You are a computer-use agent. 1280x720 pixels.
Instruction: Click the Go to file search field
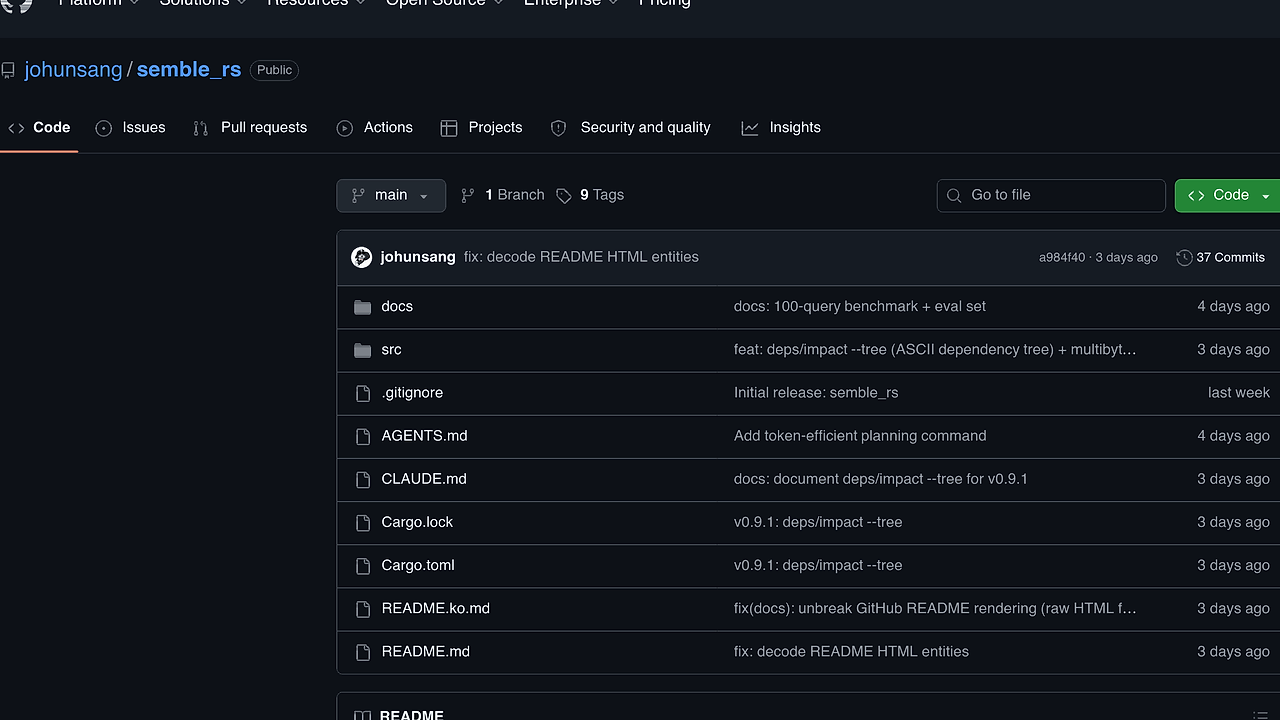tap(1051, 195)
